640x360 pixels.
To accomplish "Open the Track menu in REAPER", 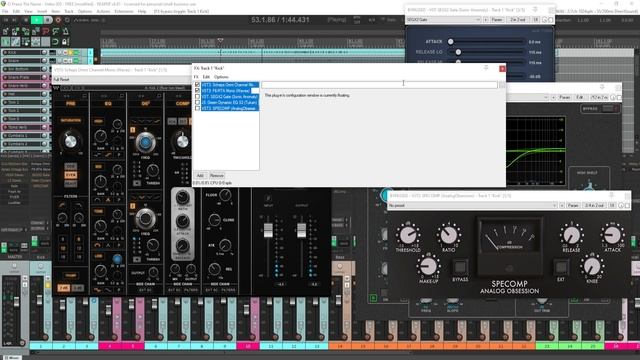I will (x=69, y=11).
